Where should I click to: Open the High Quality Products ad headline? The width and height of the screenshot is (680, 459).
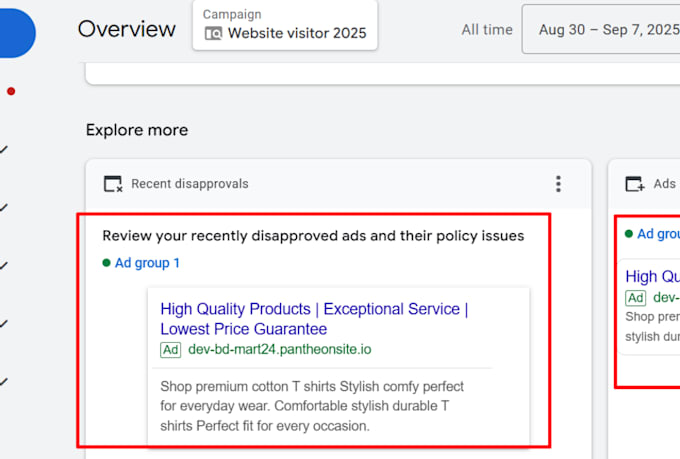314,319
